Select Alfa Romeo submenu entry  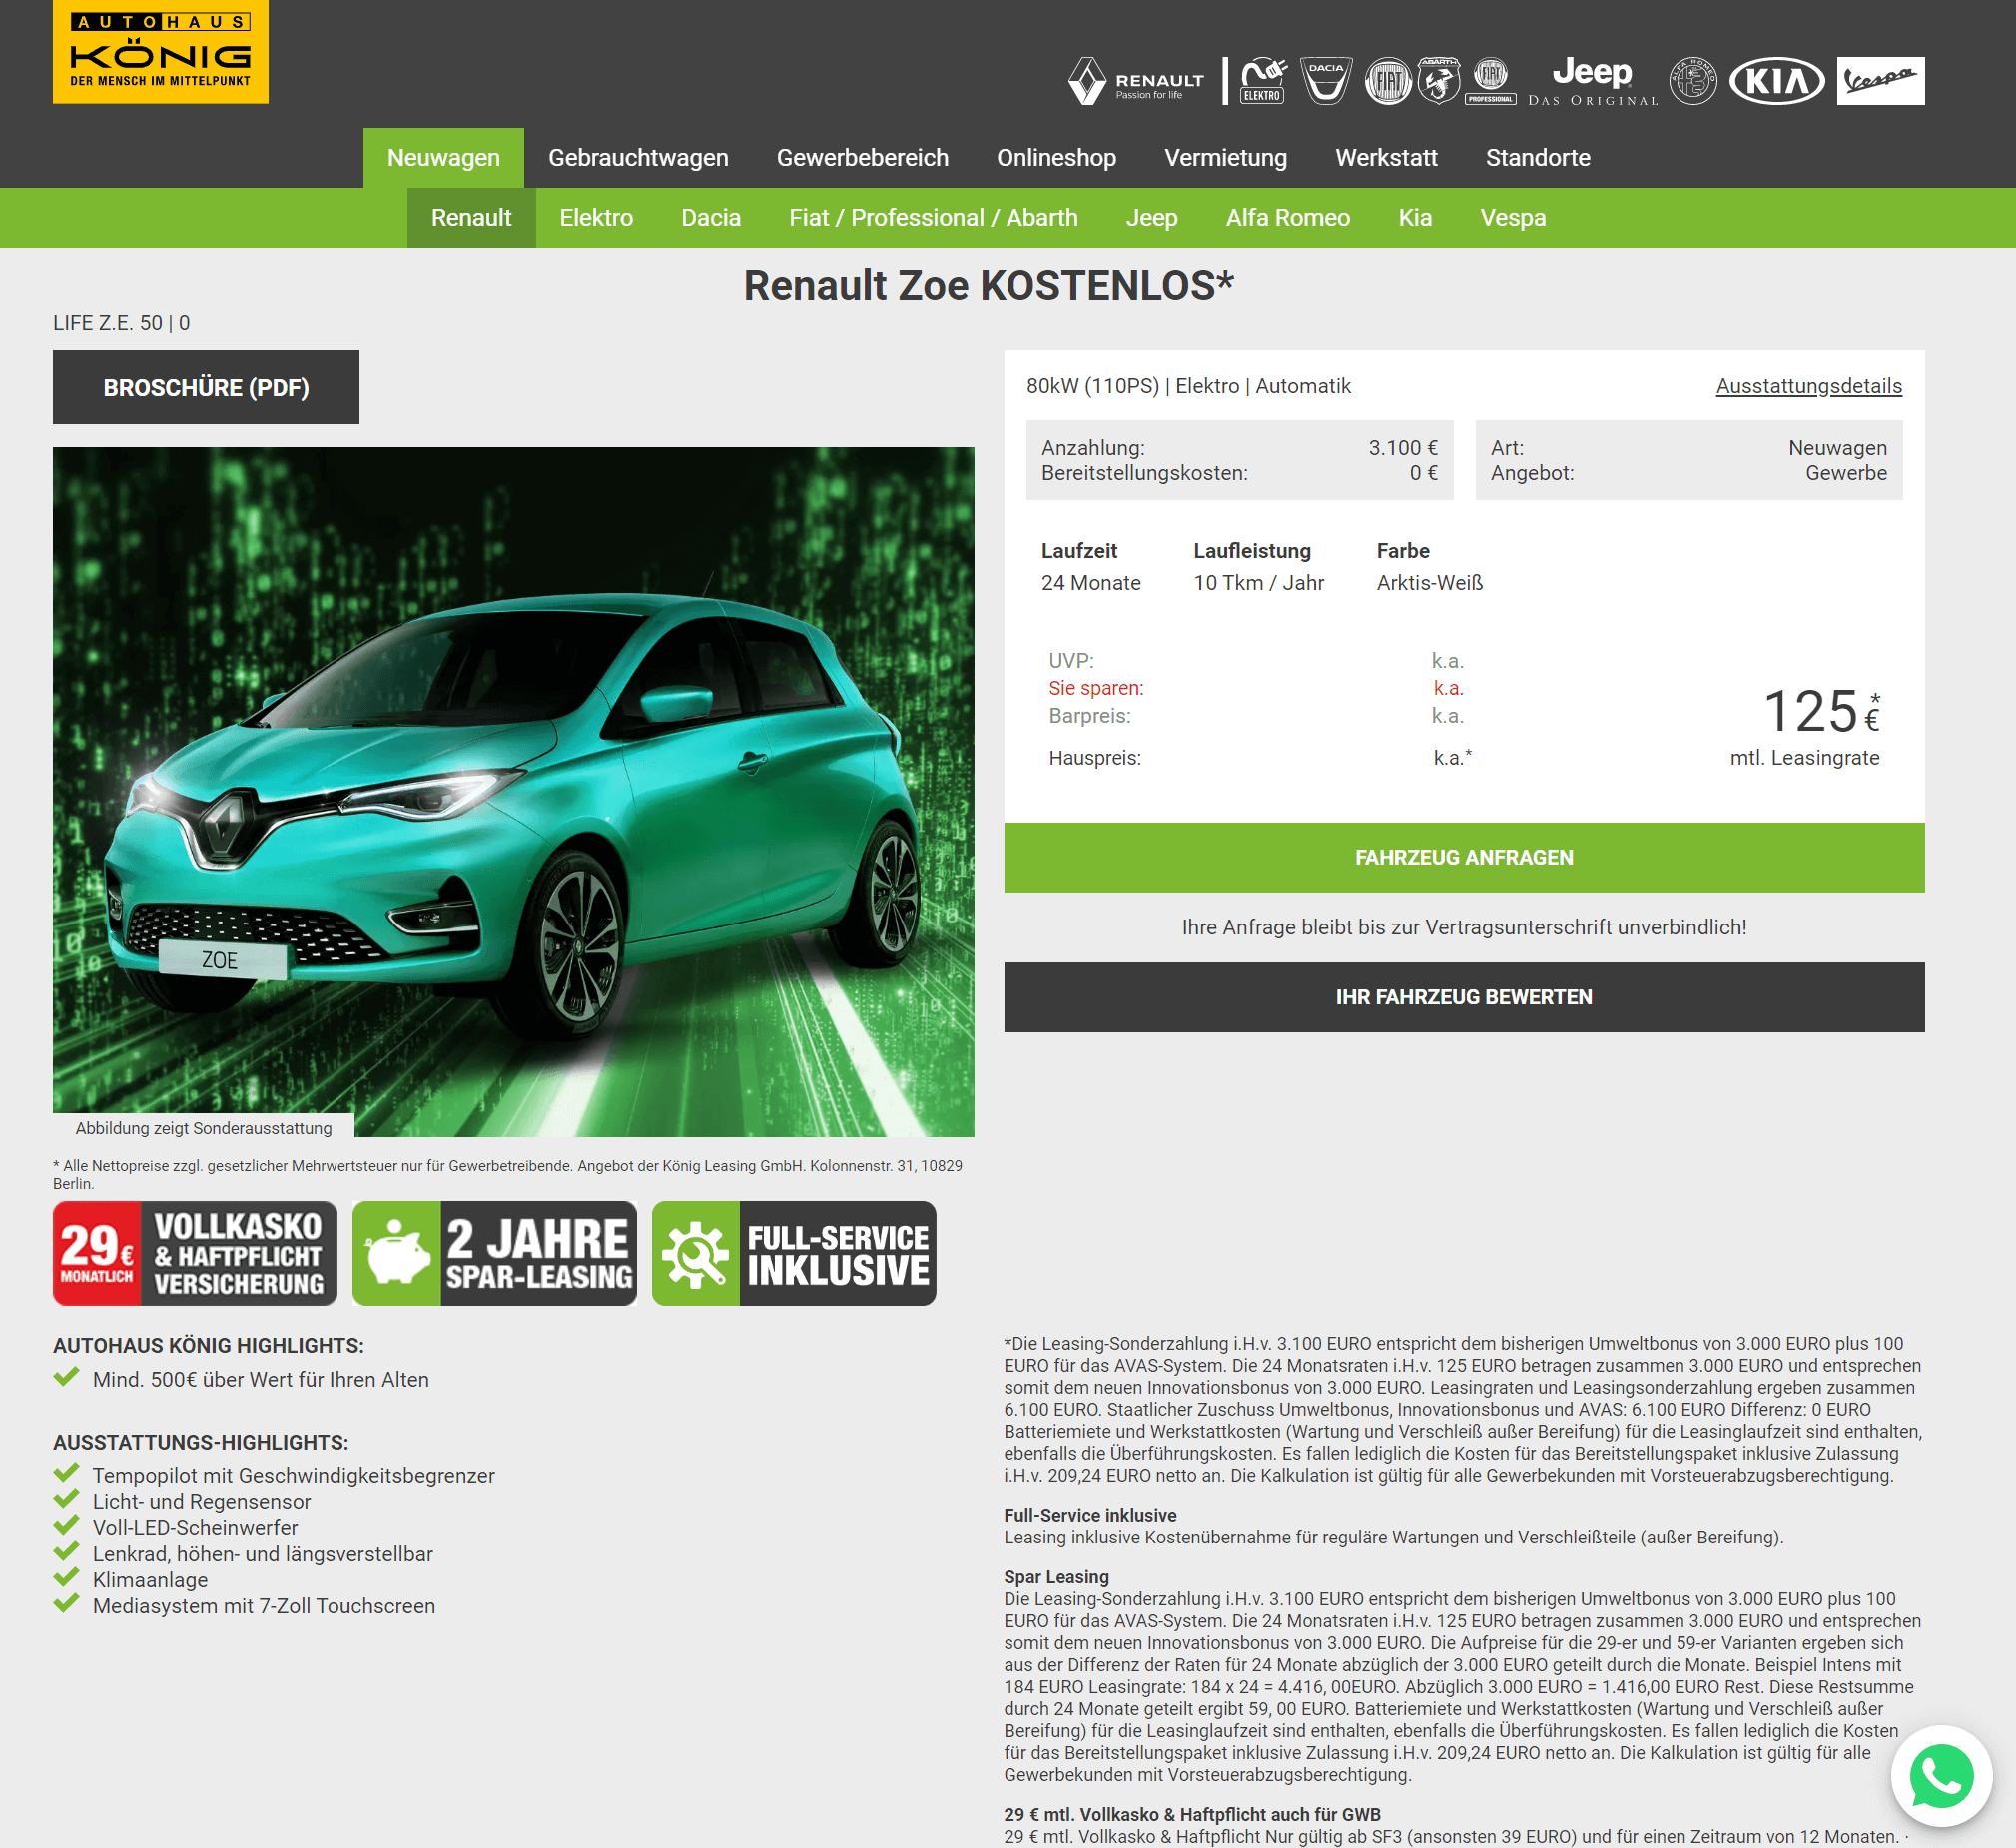click(x=1288, y=218)
